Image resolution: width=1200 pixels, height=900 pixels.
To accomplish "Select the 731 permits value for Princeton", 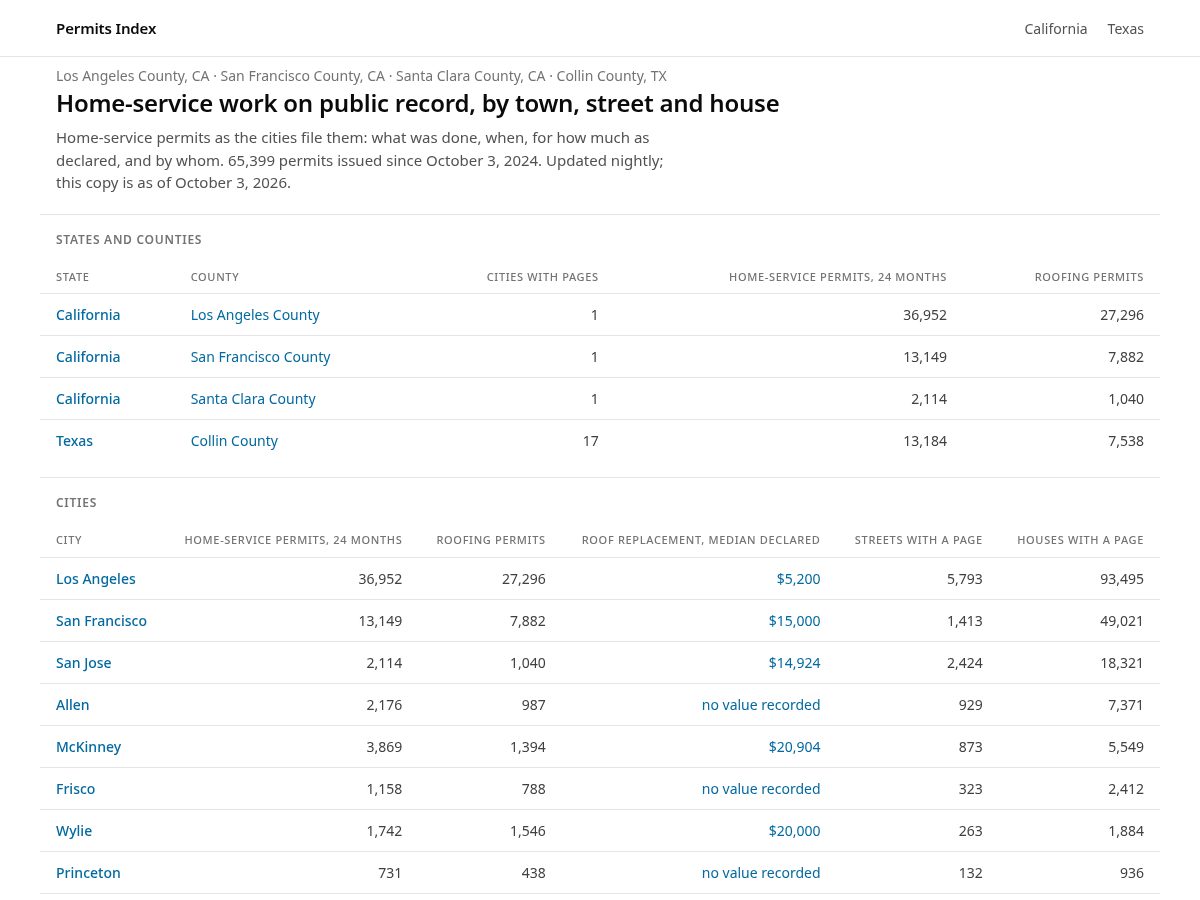I will coord(390,873).
